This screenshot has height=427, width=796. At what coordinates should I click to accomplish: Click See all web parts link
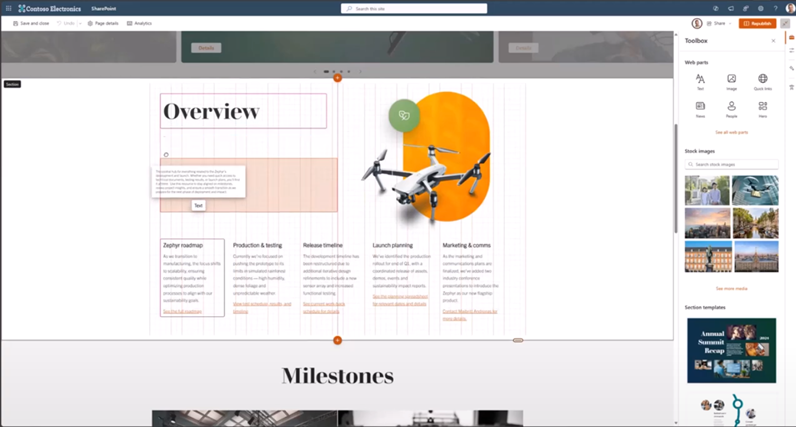732,132
